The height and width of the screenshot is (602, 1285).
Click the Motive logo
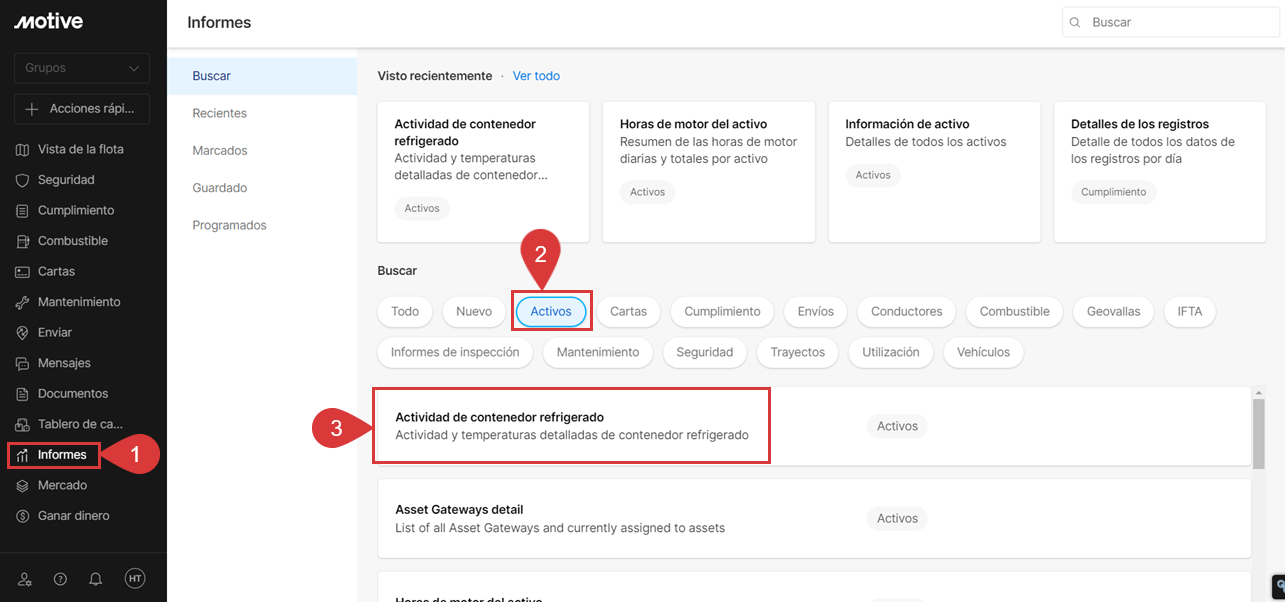48,21
